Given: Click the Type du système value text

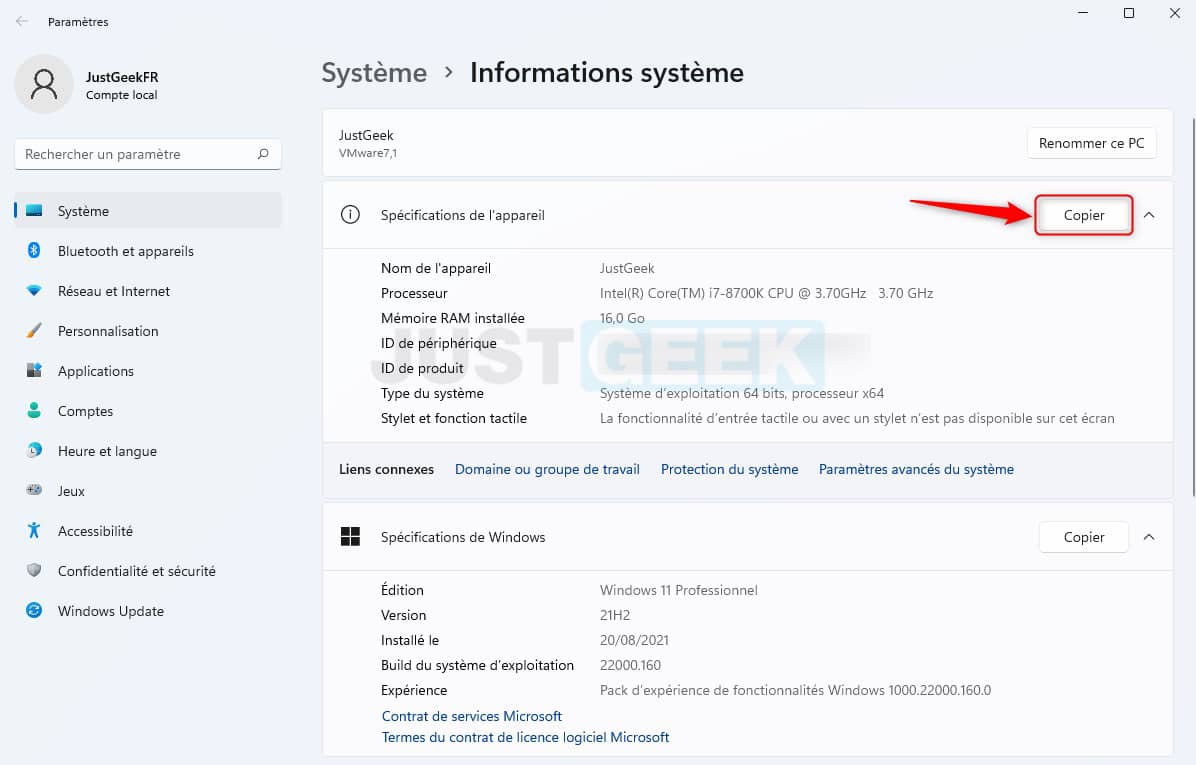Looking at the screenshot, I should (x=741, y=394).
